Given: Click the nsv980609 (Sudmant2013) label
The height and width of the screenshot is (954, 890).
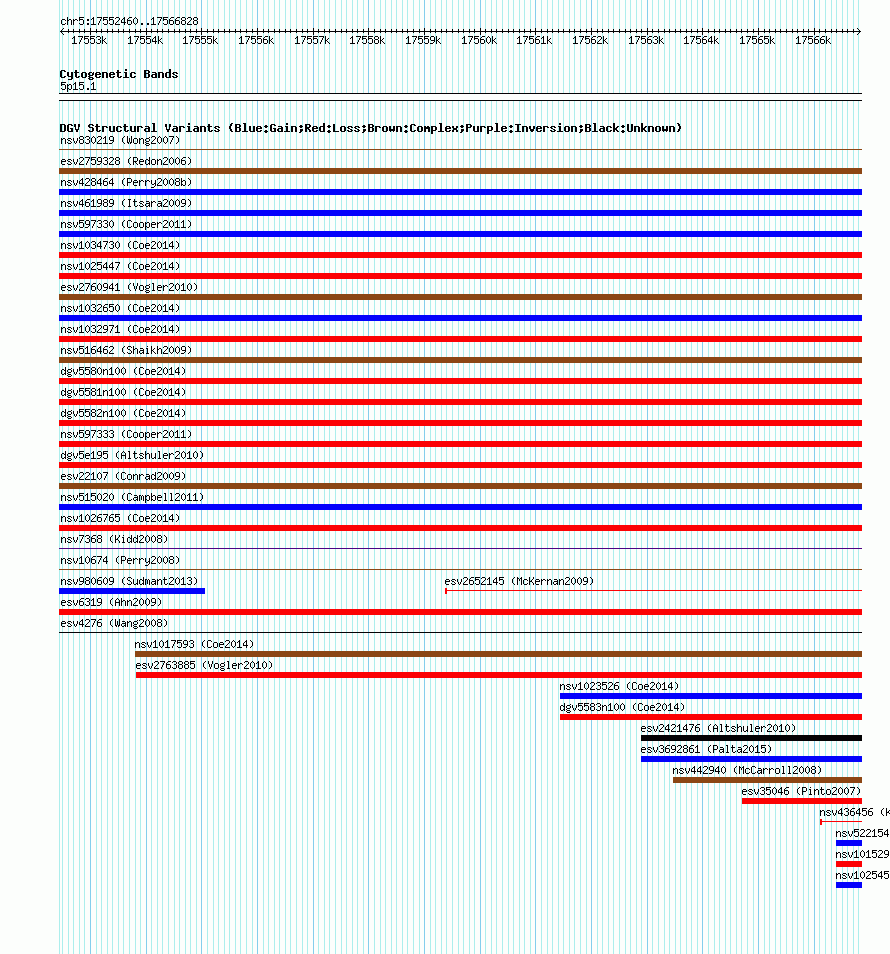Looking at the screenshot, I should 129,581.
